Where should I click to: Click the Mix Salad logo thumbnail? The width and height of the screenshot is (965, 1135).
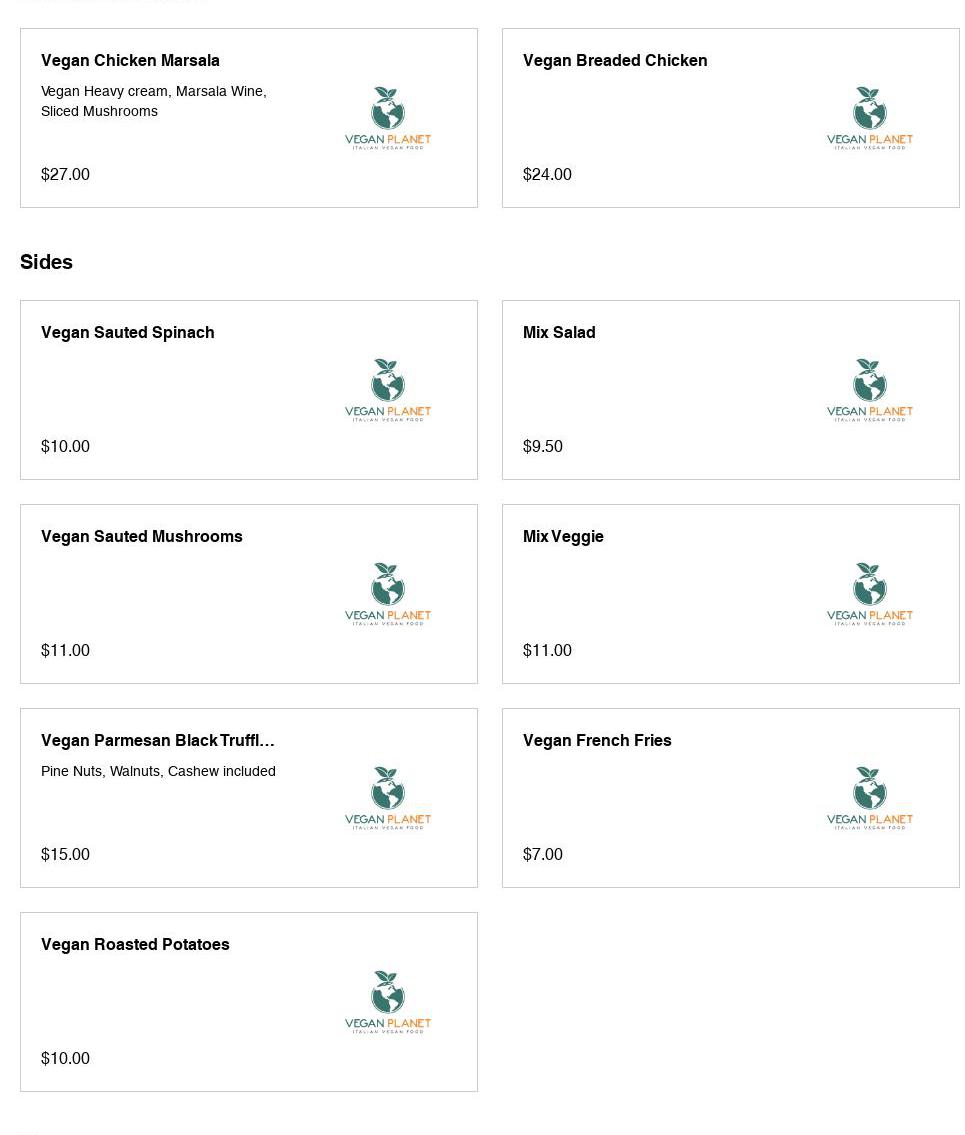pos(870,390)
